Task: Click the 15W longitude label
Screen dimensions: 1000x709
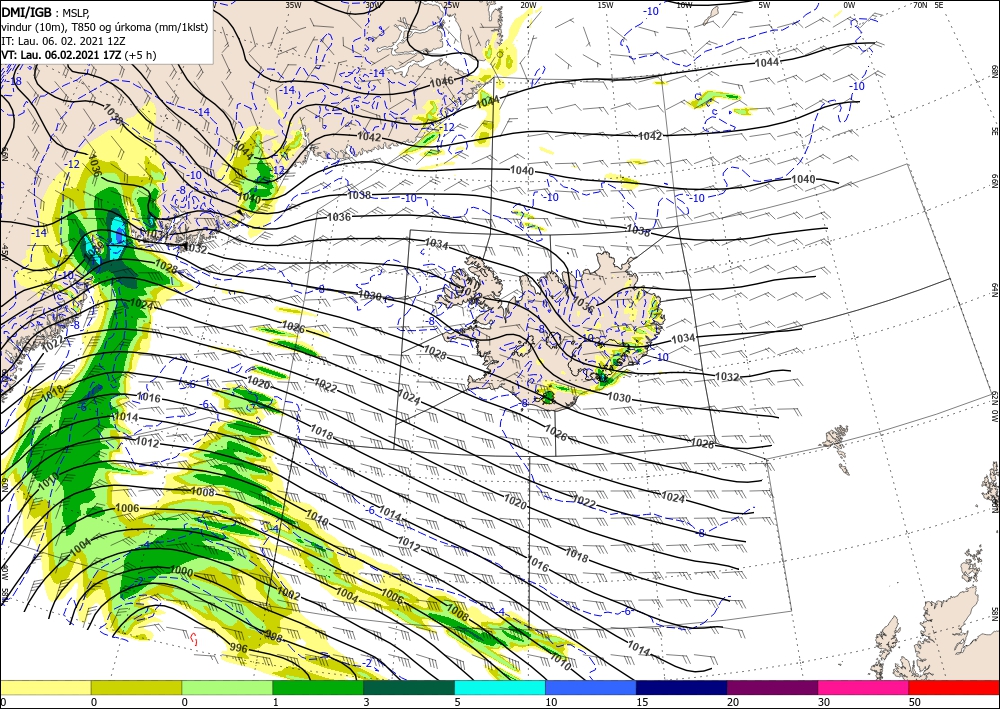Action: coord(605,5)
